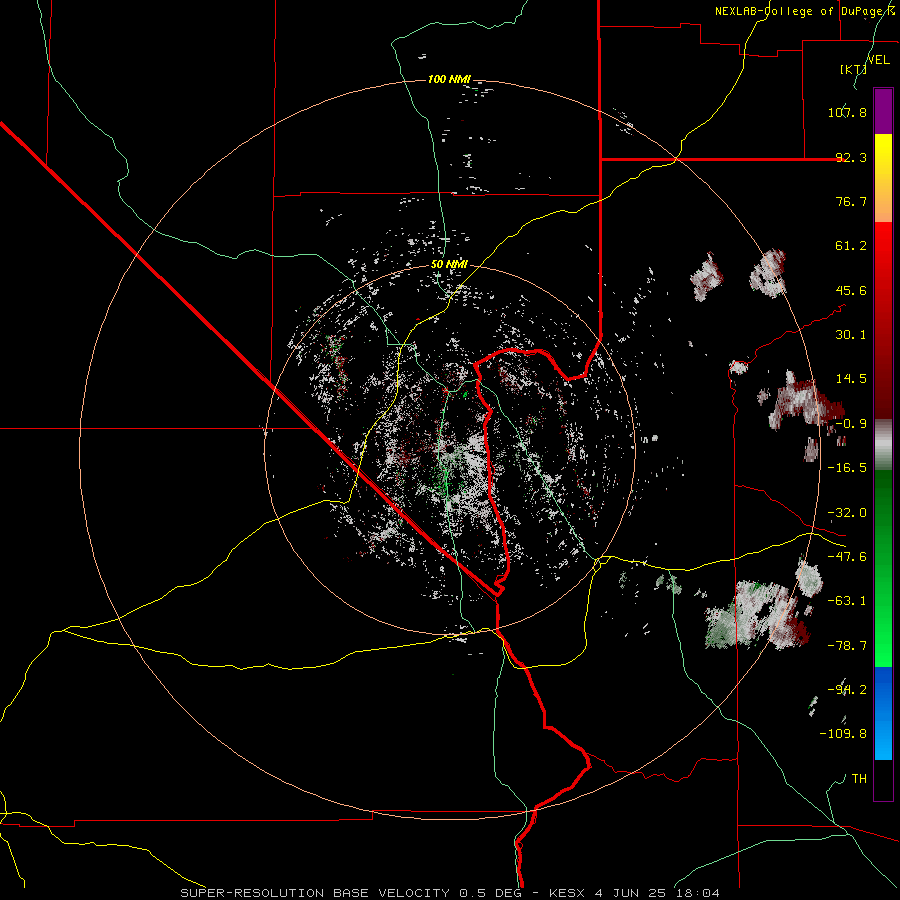
Task: Click the 50 NMI range ring label
Action: click(x=449, y=265)
